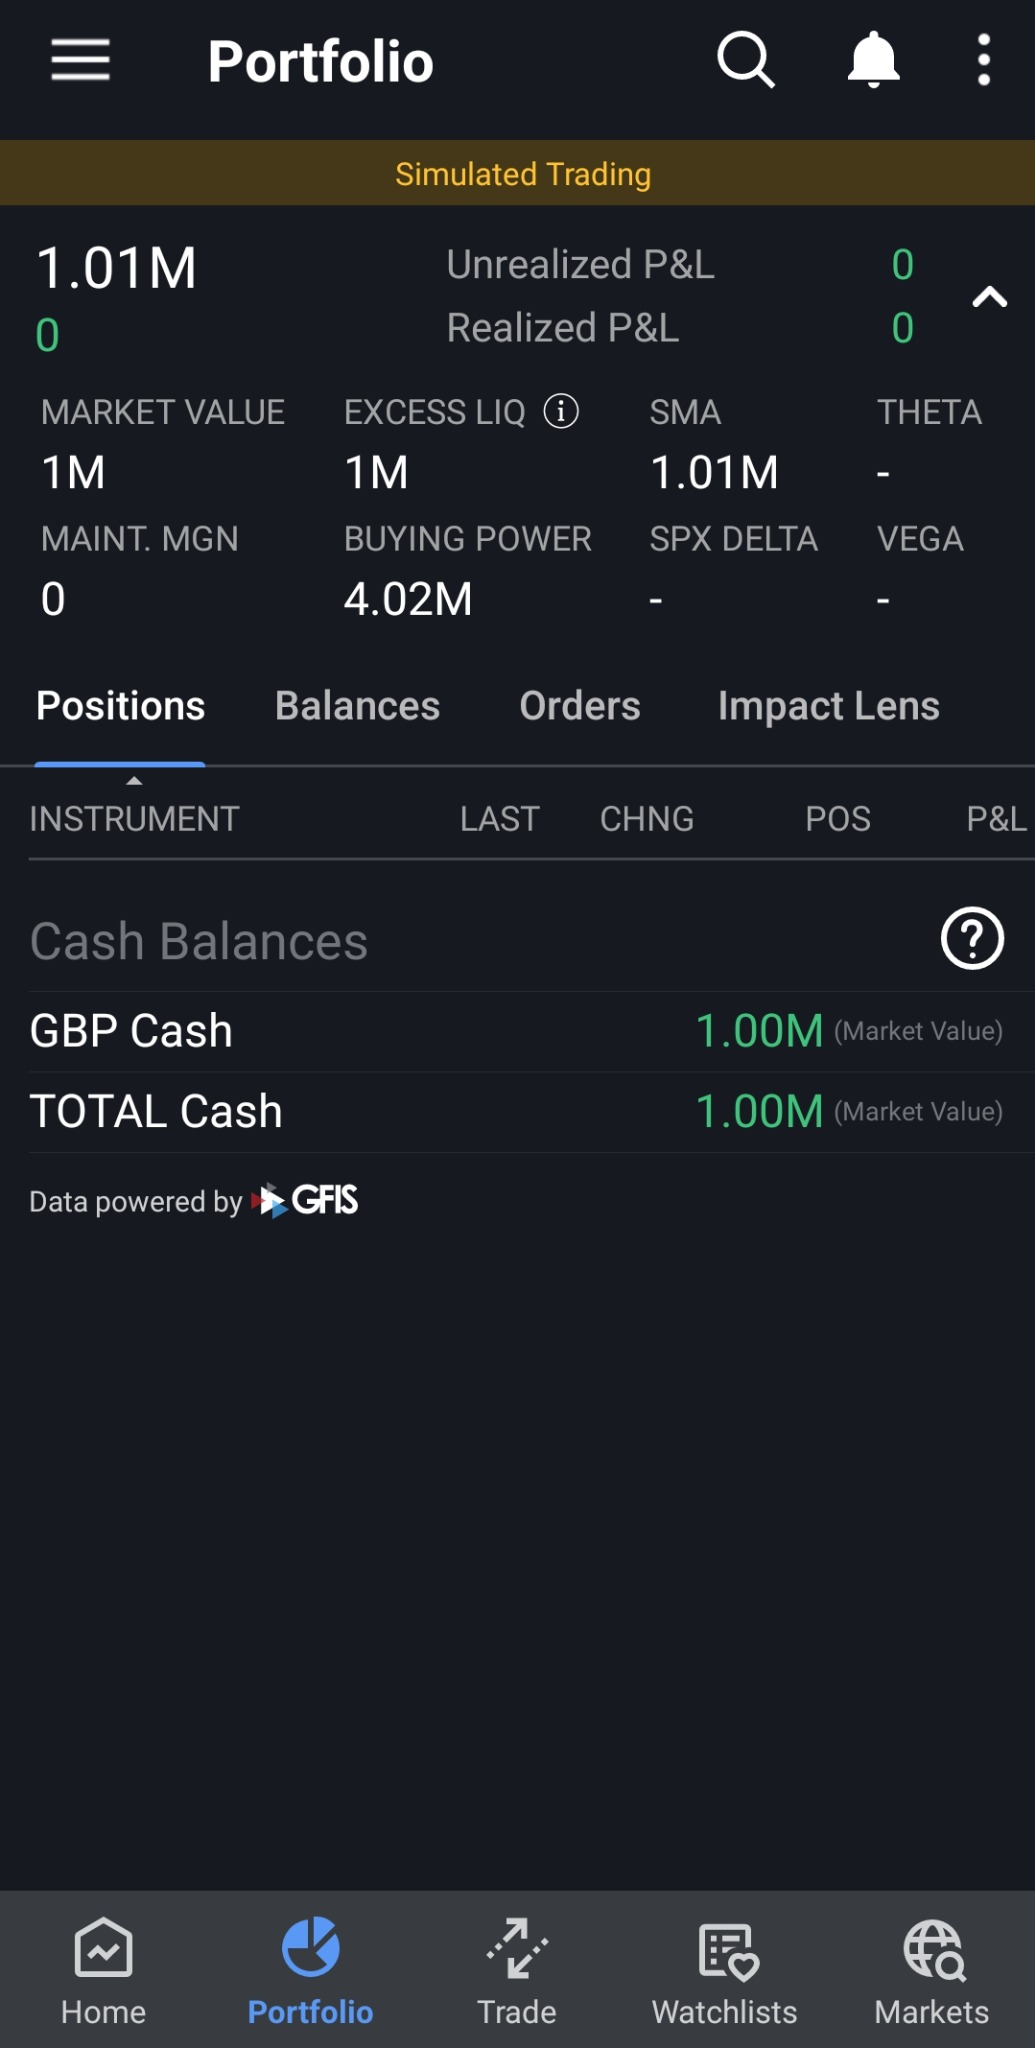Collapse the account summary chevron

coord(989,297)
